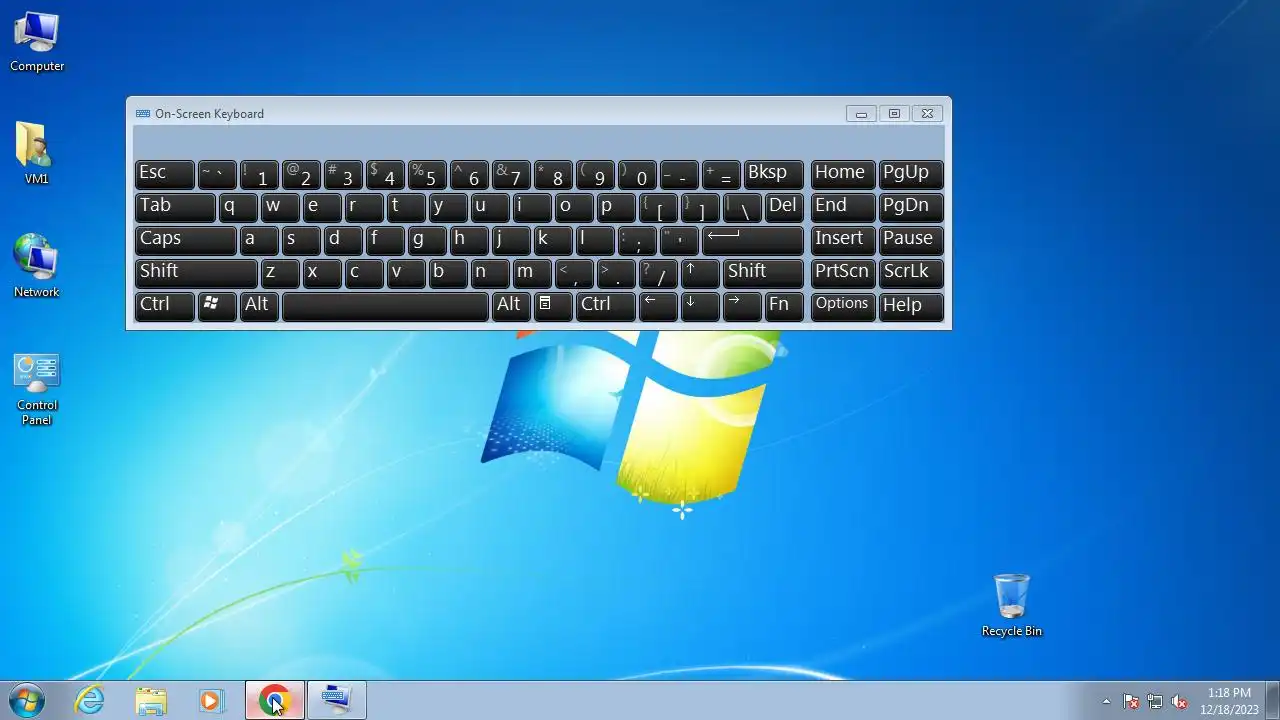
Task: Open the Windows Start menu orb
Action: [26, 700]
